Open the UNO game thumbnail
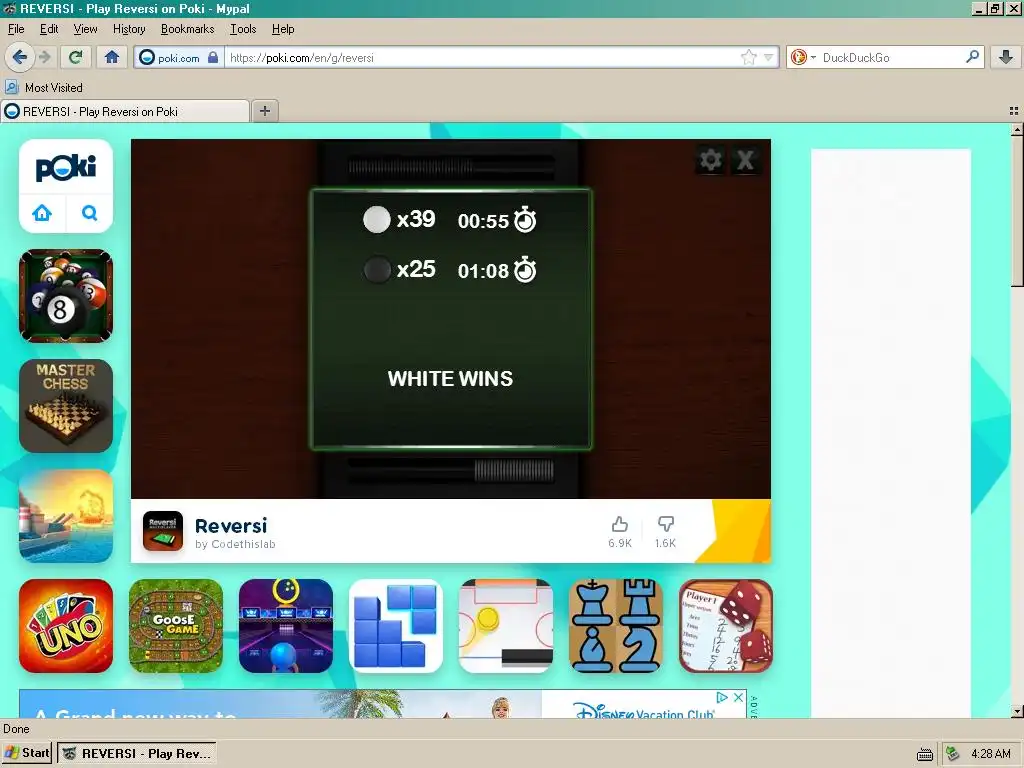 66,626
